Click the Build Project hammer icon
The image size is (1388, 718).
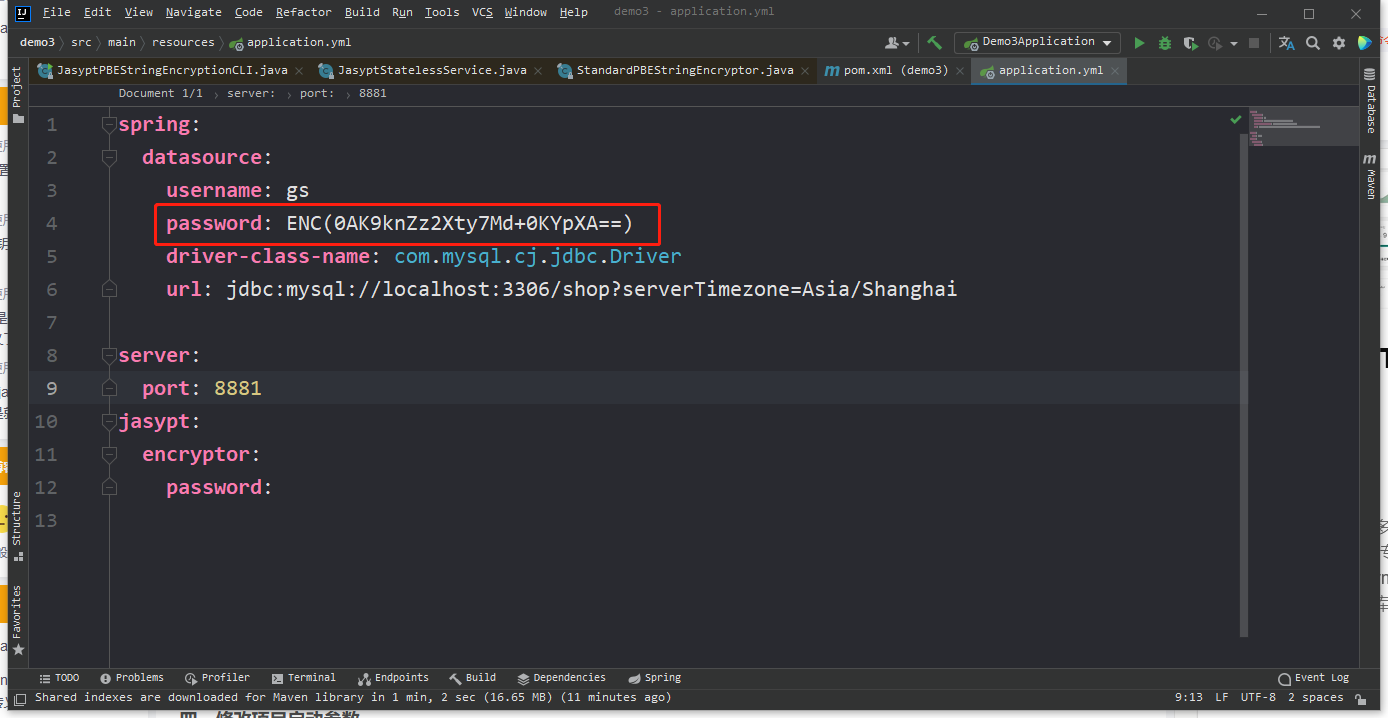tap(934, 43)
